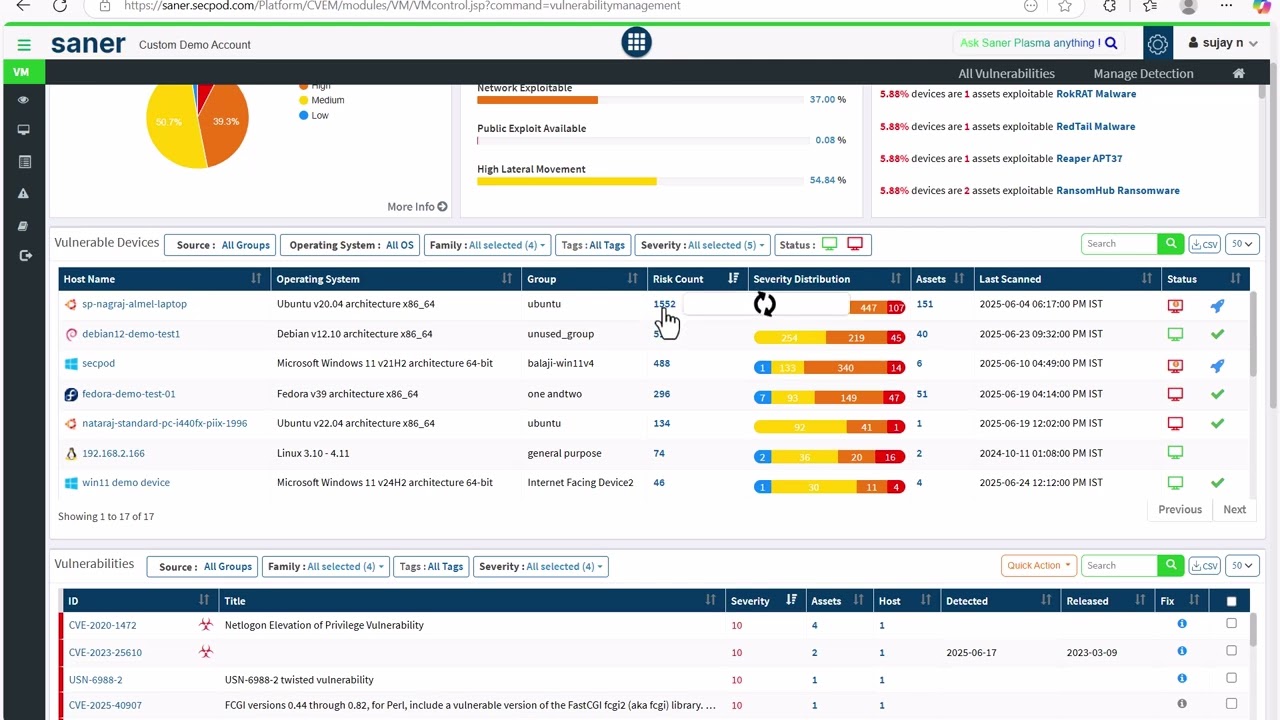Click High Lateral Movement progress bar
This screenshot has height=720, width=1280.
pos(641,181)
